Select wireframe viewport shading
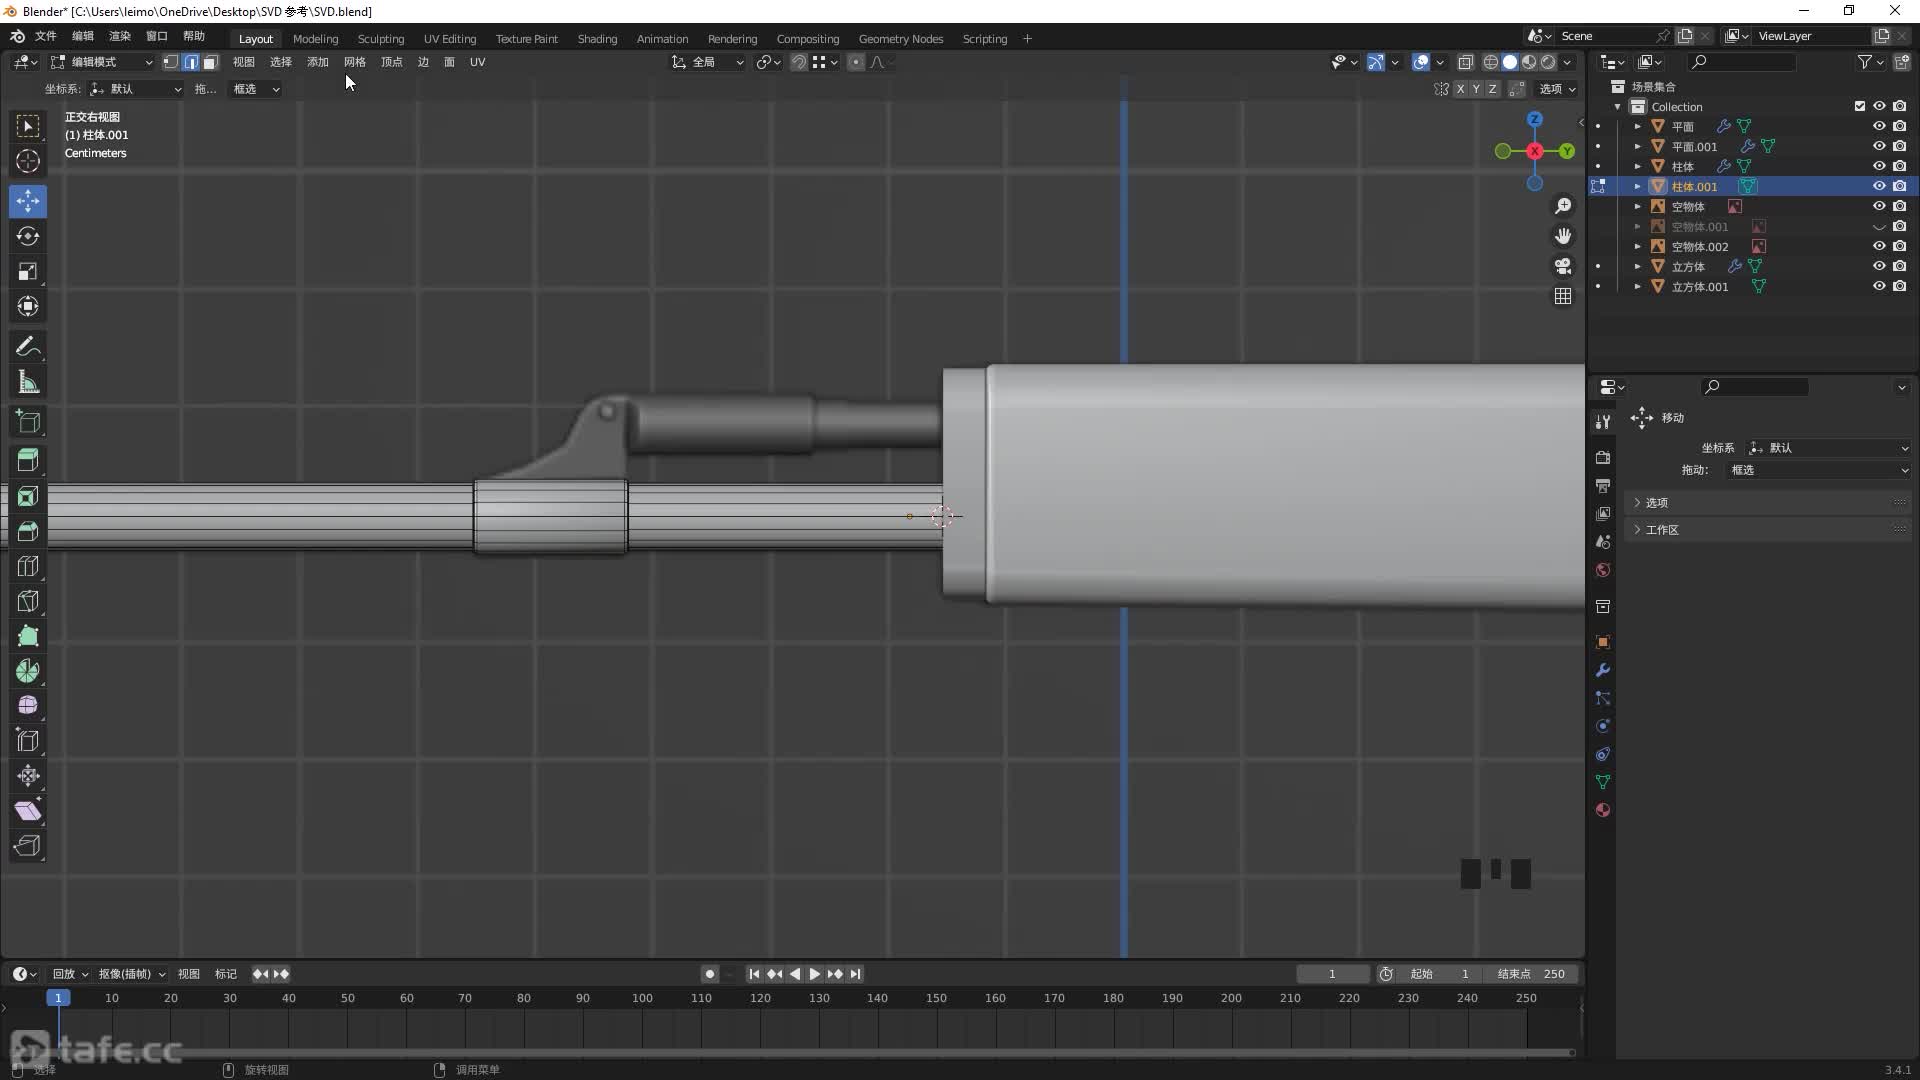Viewport: 1920px width, 1080px height. tap(1490, 62)
